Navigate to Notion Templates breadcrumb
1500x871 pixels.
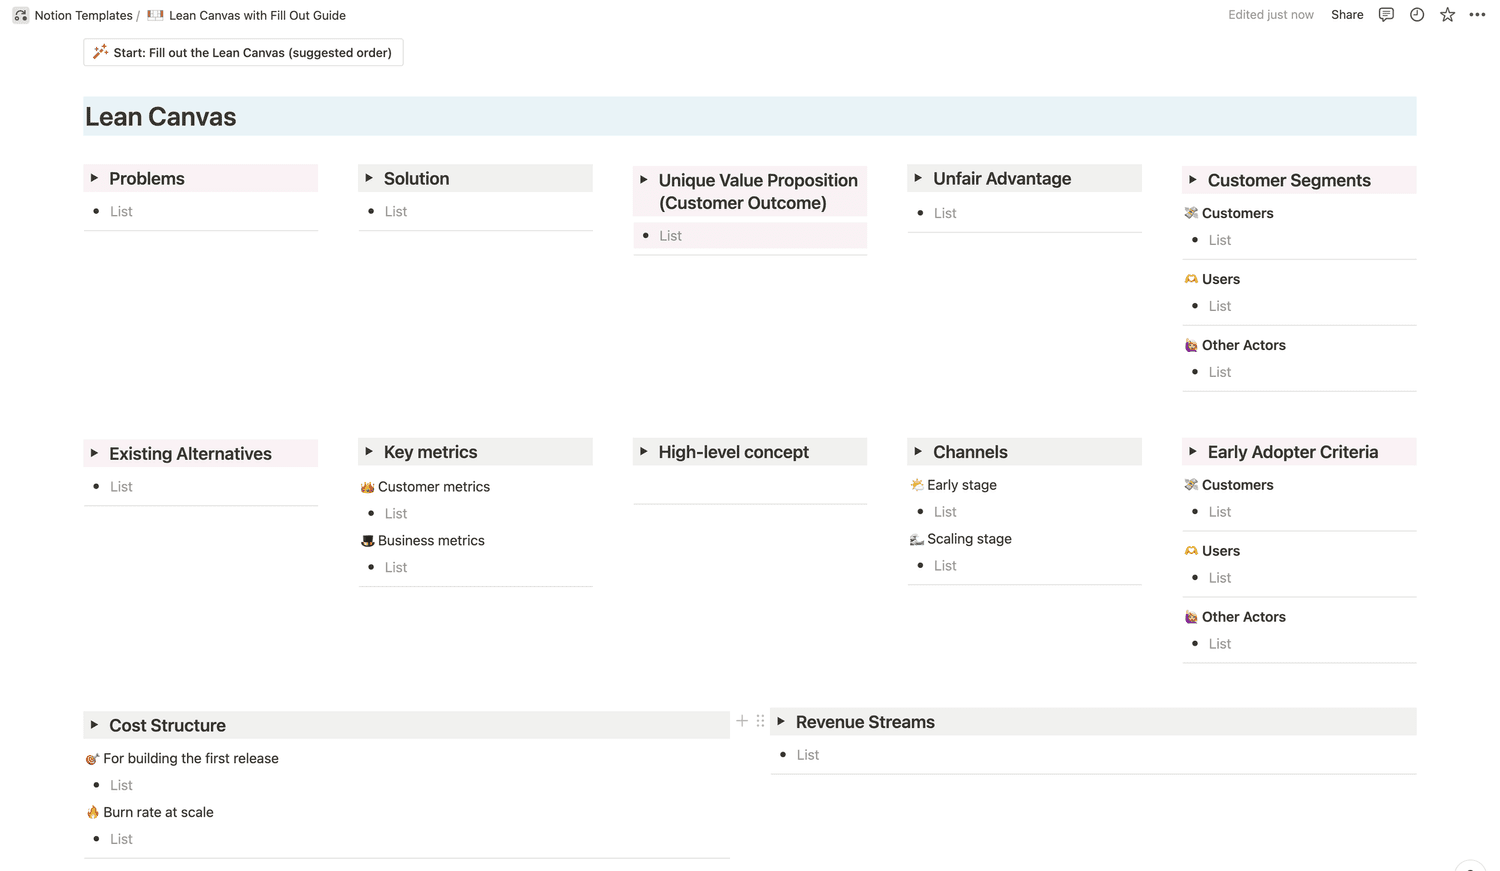coord(82,15)
